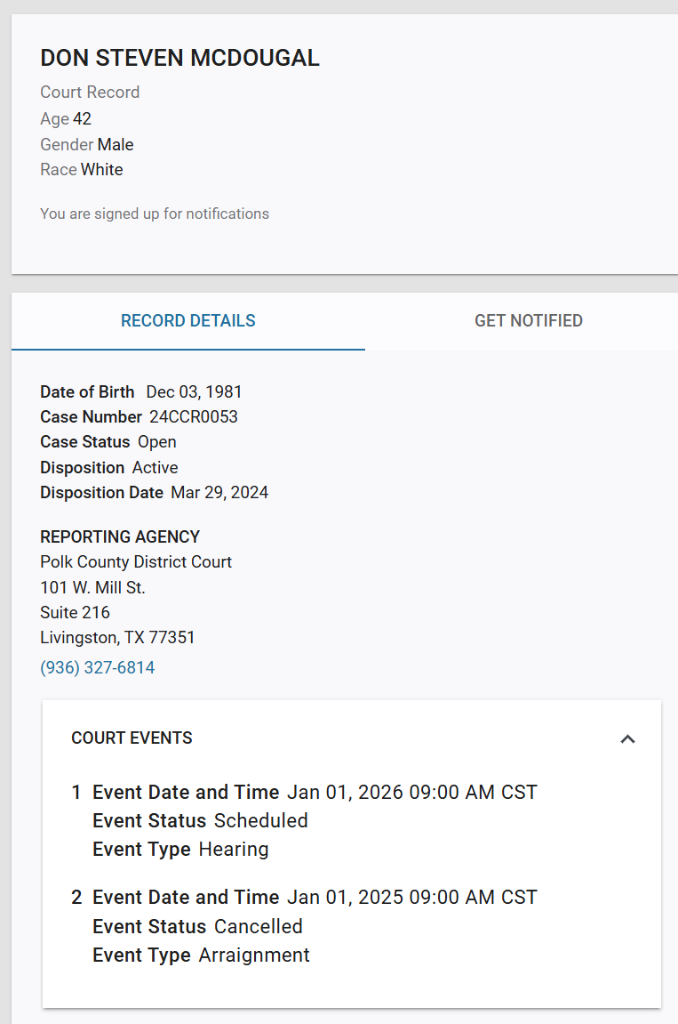Click the Scheduled event status
The width and height of the screenshot is (678, 1024).
pos(261,821)
